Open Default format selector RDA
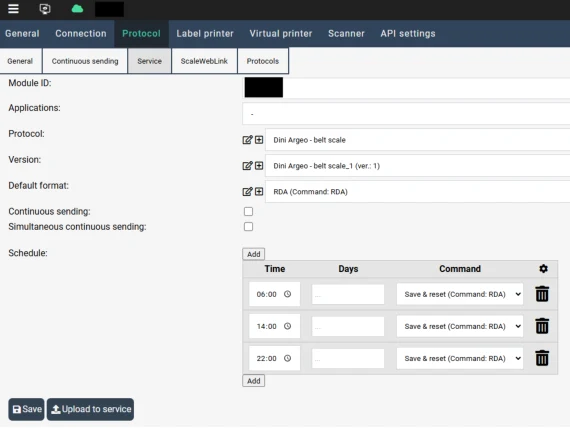Viewport: 570px width, 428px height. click(x=417, y=192)
